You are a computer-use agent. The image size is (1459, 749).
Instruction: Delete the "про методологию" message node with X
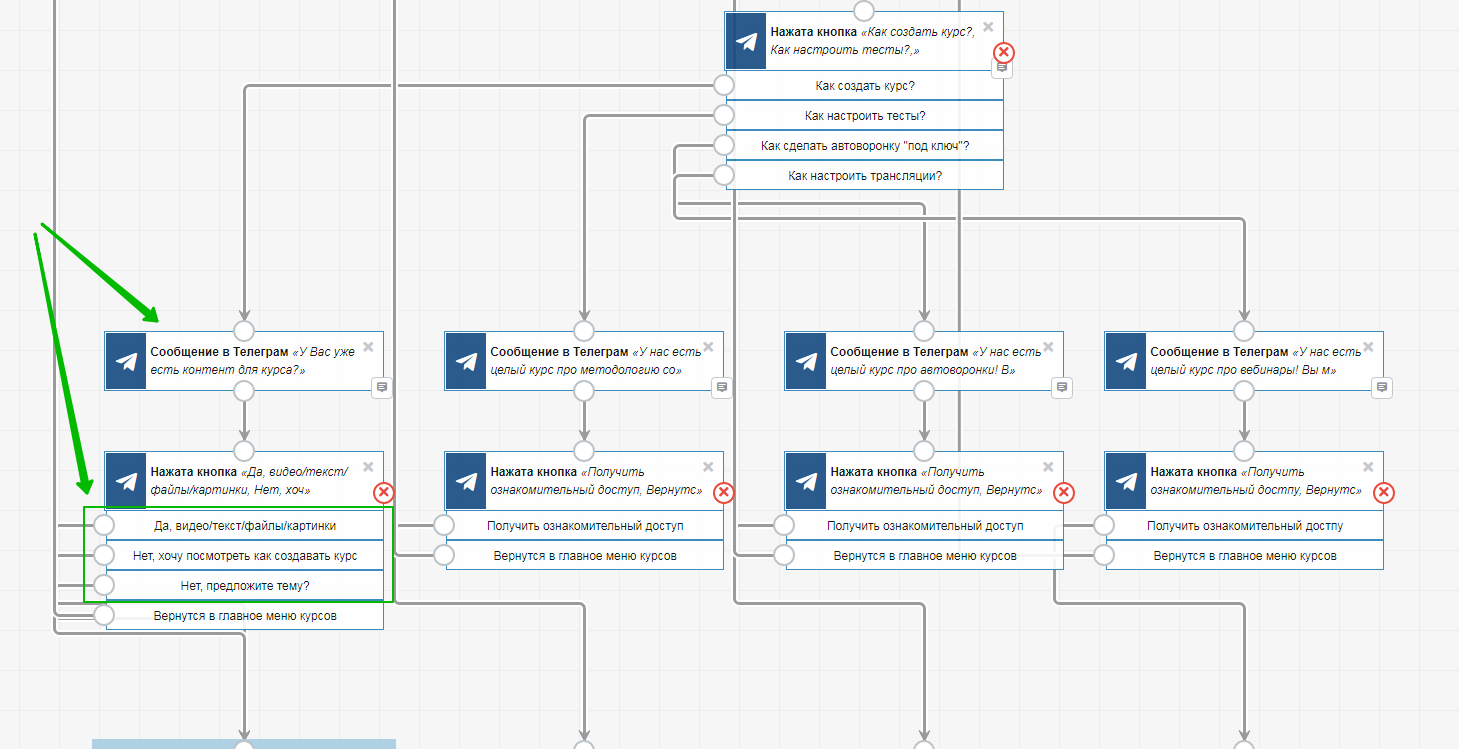(708, 347)
